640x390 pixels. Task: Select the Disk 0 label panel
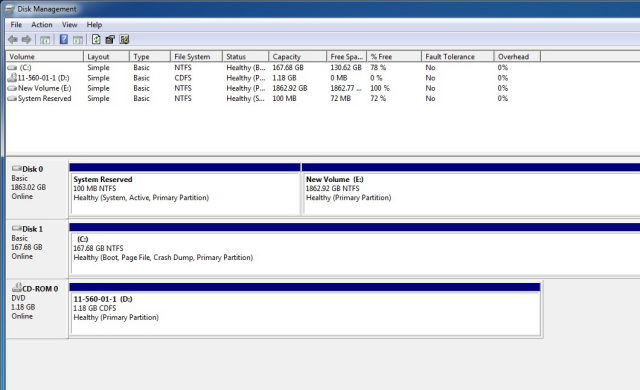point(37,189)
